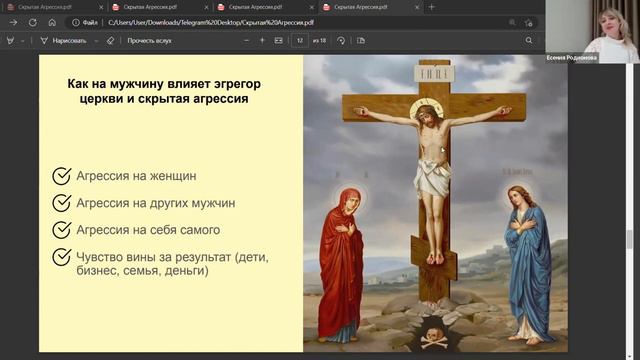Click the из 18 page count
This screenshot has width=640, height=360.
[320, 40]
